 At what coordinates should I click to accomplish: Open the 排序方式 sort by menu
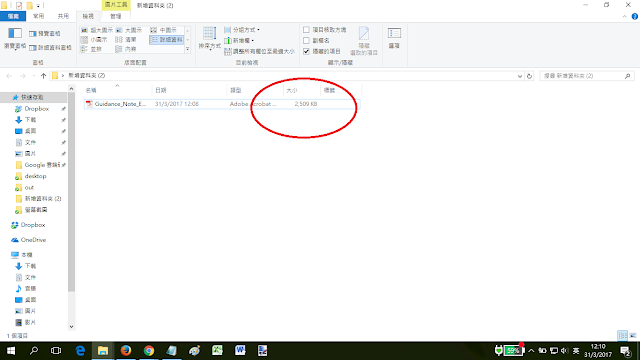point(209,39)
